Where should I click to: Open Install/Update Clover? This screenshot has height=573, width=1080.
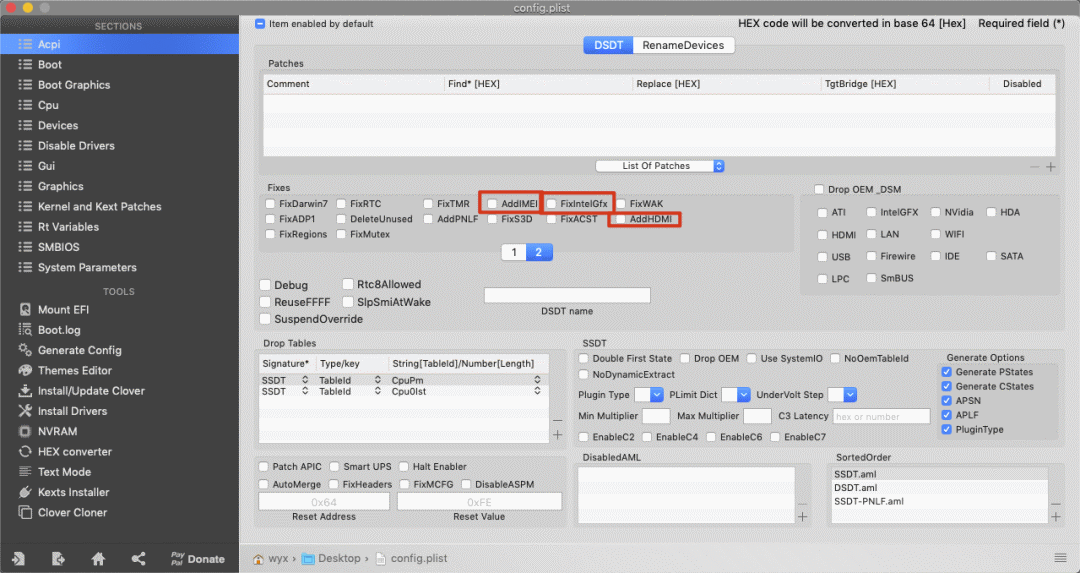click(x=91, y=390)
